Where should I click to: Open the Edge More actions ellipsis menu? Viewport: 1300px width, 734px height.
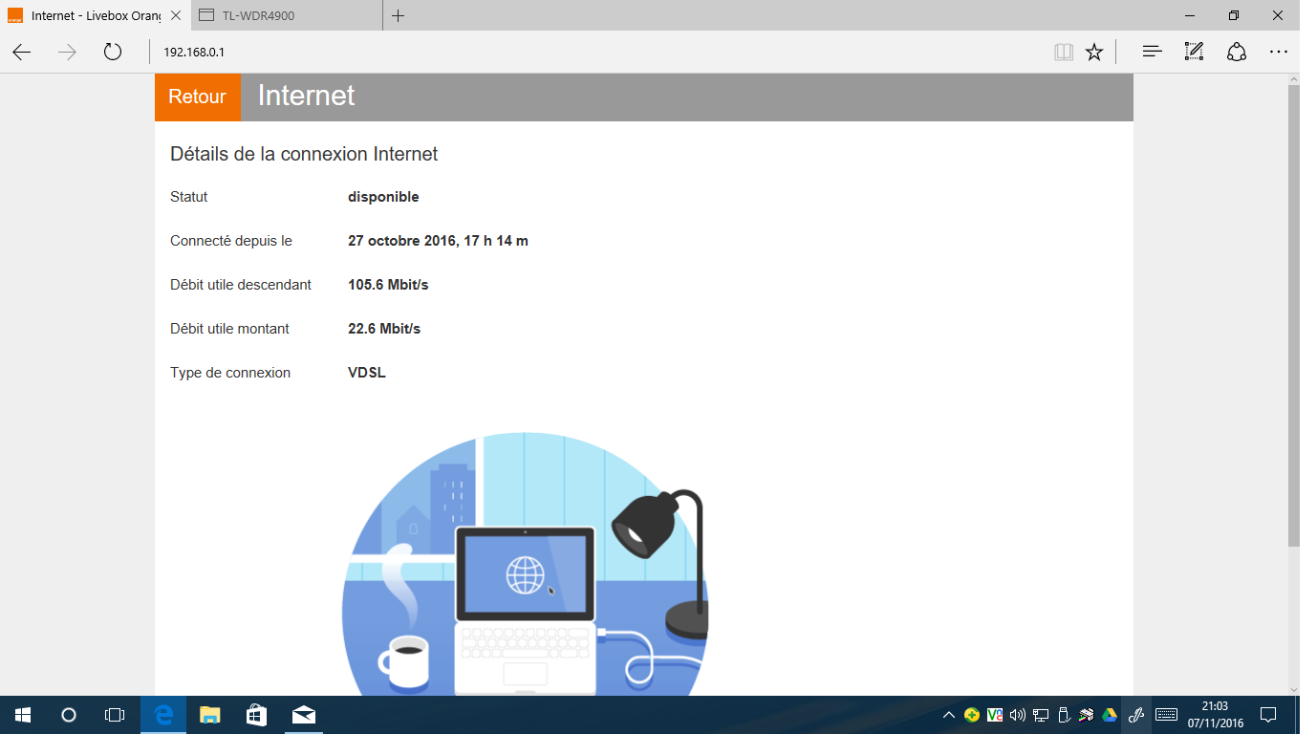pyautogui.click(x=1278, y=52)
